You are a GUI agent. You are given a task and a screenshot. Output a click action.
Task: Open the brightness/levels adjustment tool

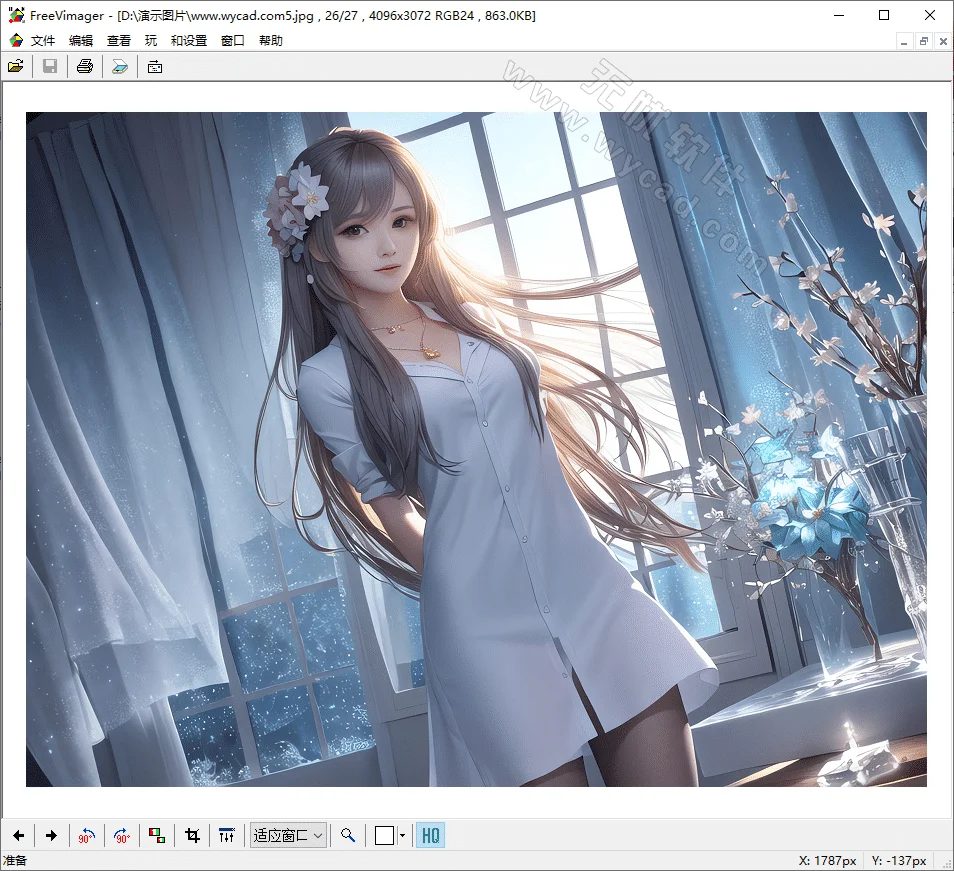(227, 835)
